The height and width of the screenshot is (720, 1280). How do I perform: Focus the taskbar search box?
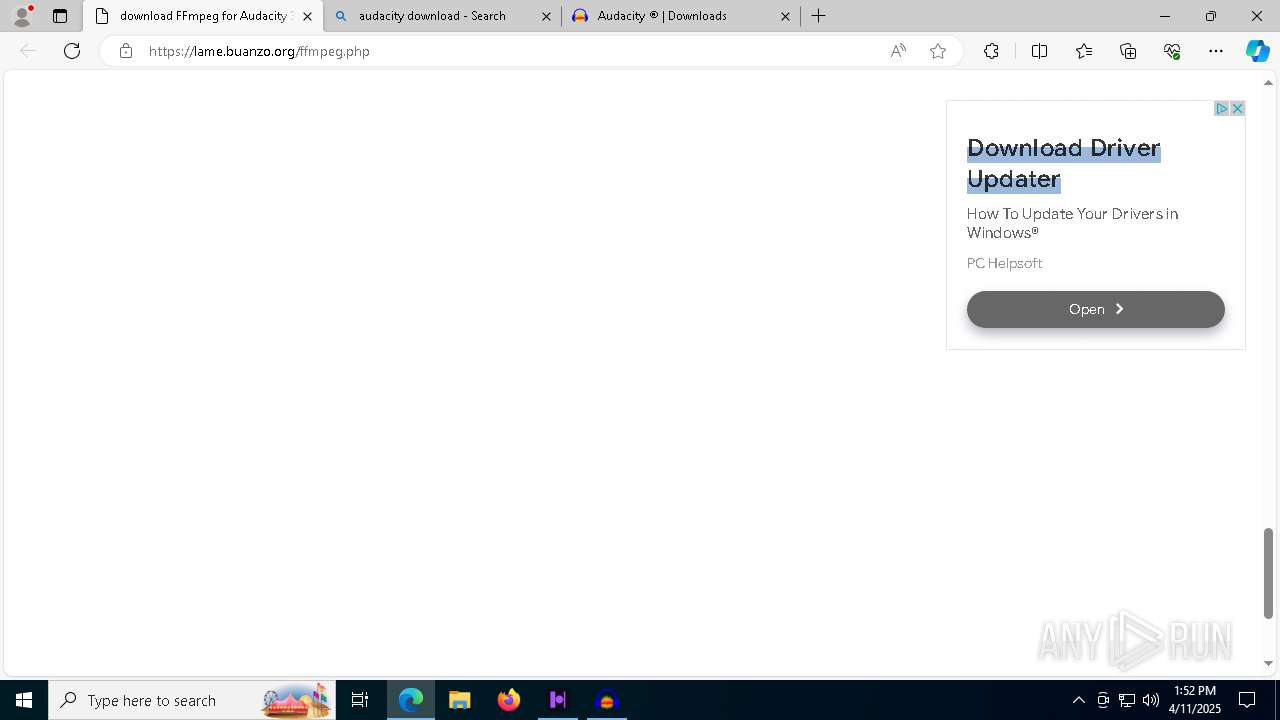[192, 700]
